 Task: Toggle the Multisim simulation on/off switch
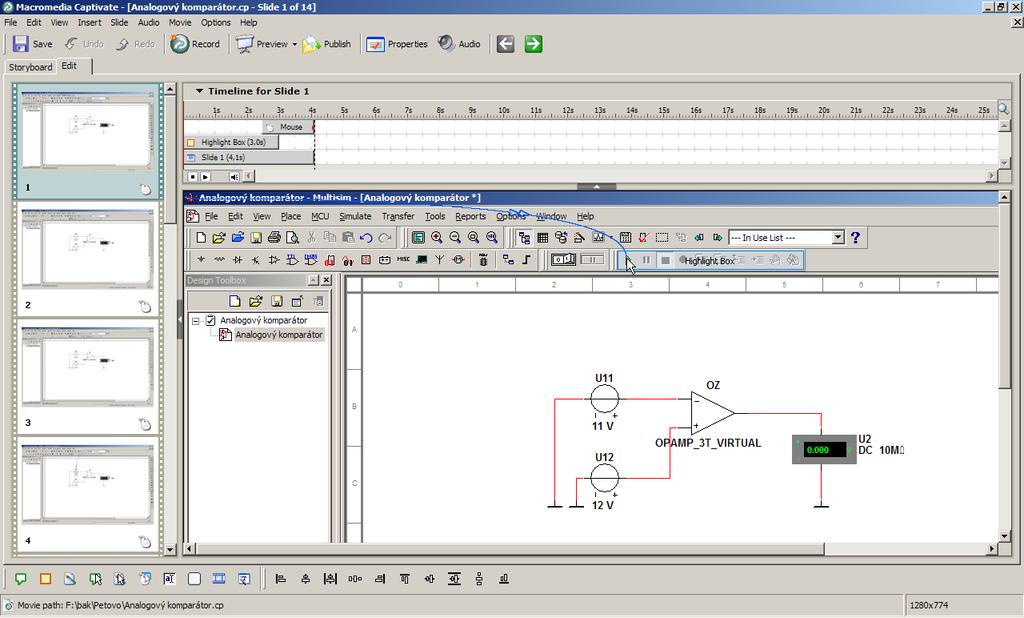(x=563, y=259)
